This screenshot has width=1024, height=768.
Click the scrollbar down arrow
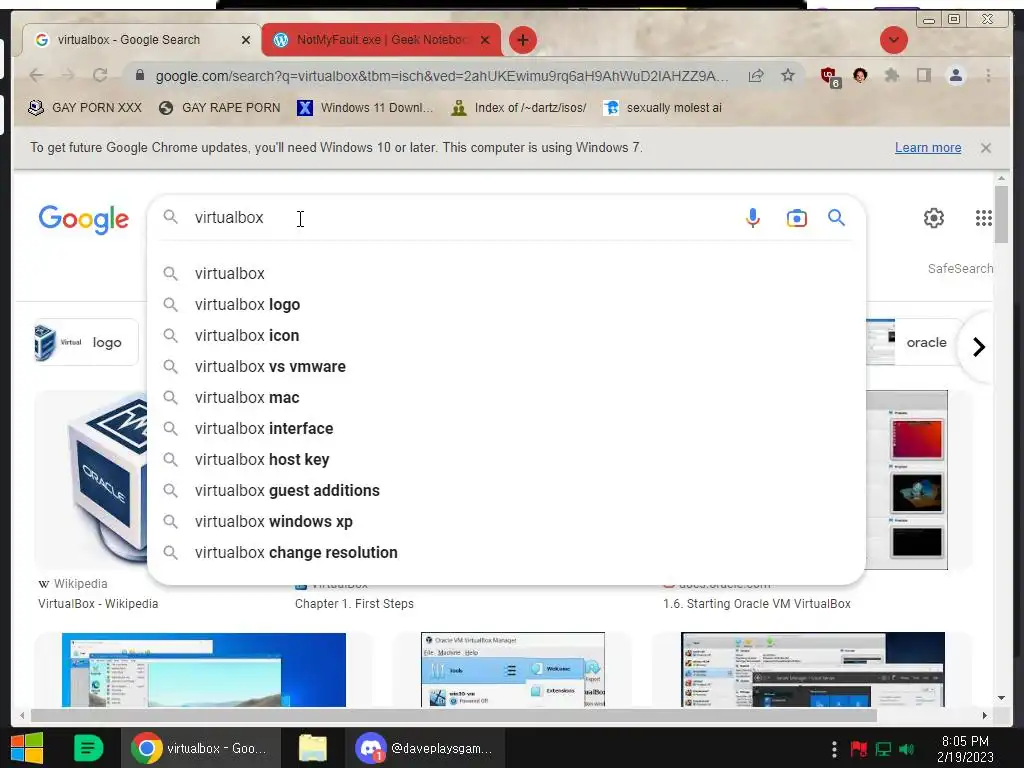point(1001,698)
